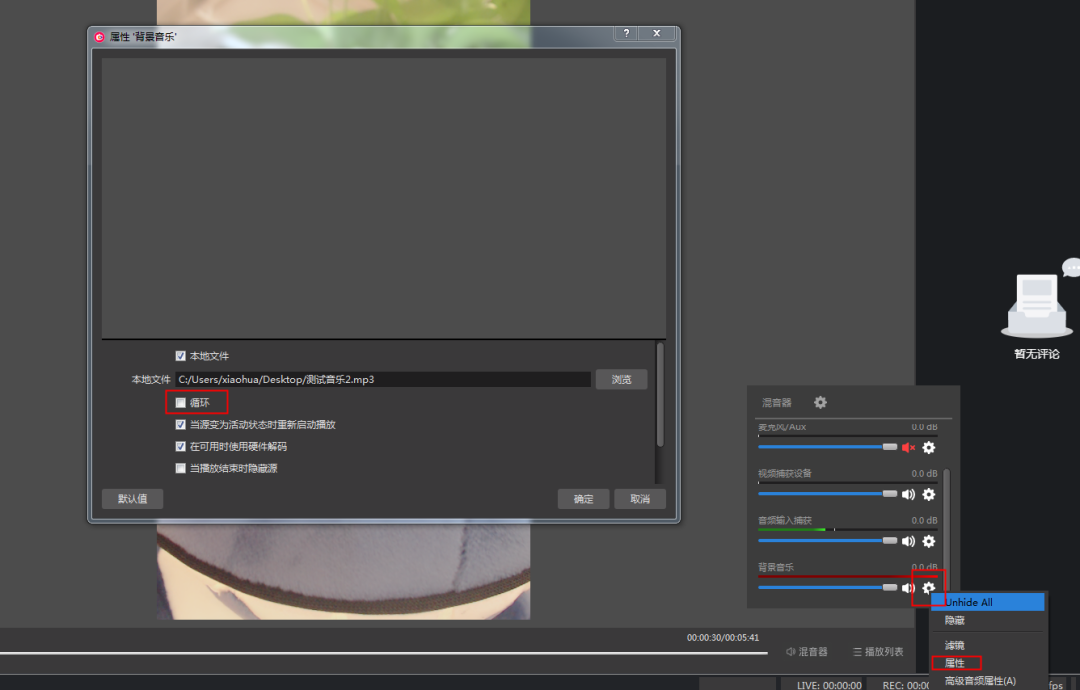Enable the 循环 loop checkbox
Image resolution: width=1080 pixels, height=690 pixels.
coord(181,402)
